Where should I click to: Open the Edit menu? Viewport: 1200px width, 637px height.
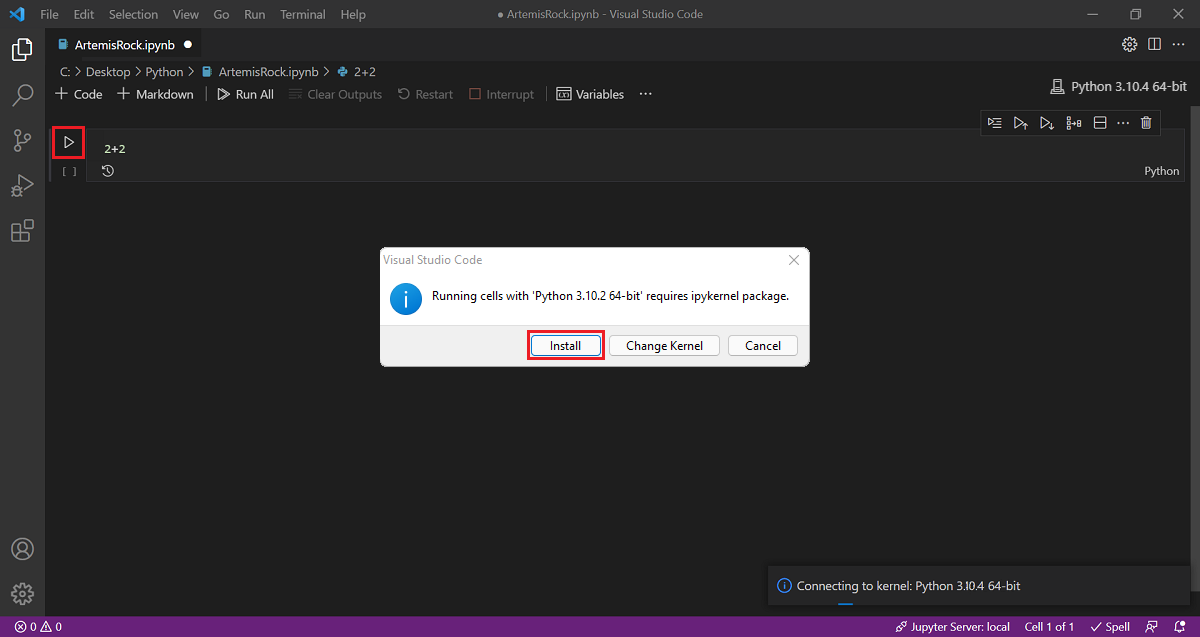click(x=83, y=14)
